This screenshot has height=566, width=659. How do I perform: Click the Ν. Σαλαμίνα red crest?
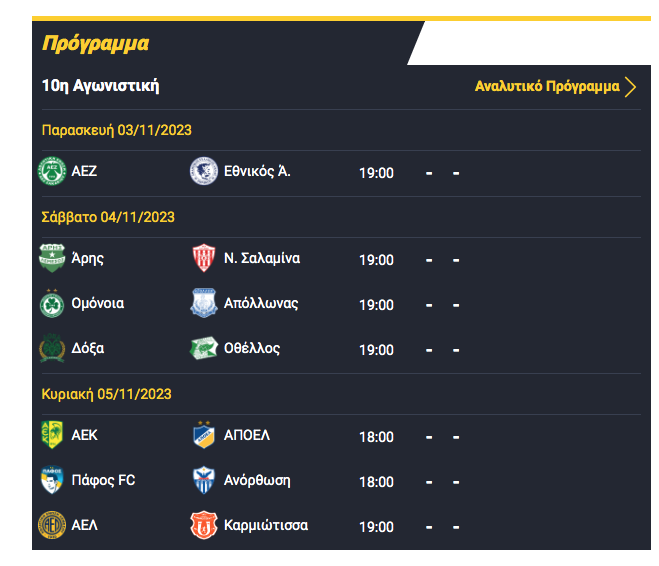204,258
